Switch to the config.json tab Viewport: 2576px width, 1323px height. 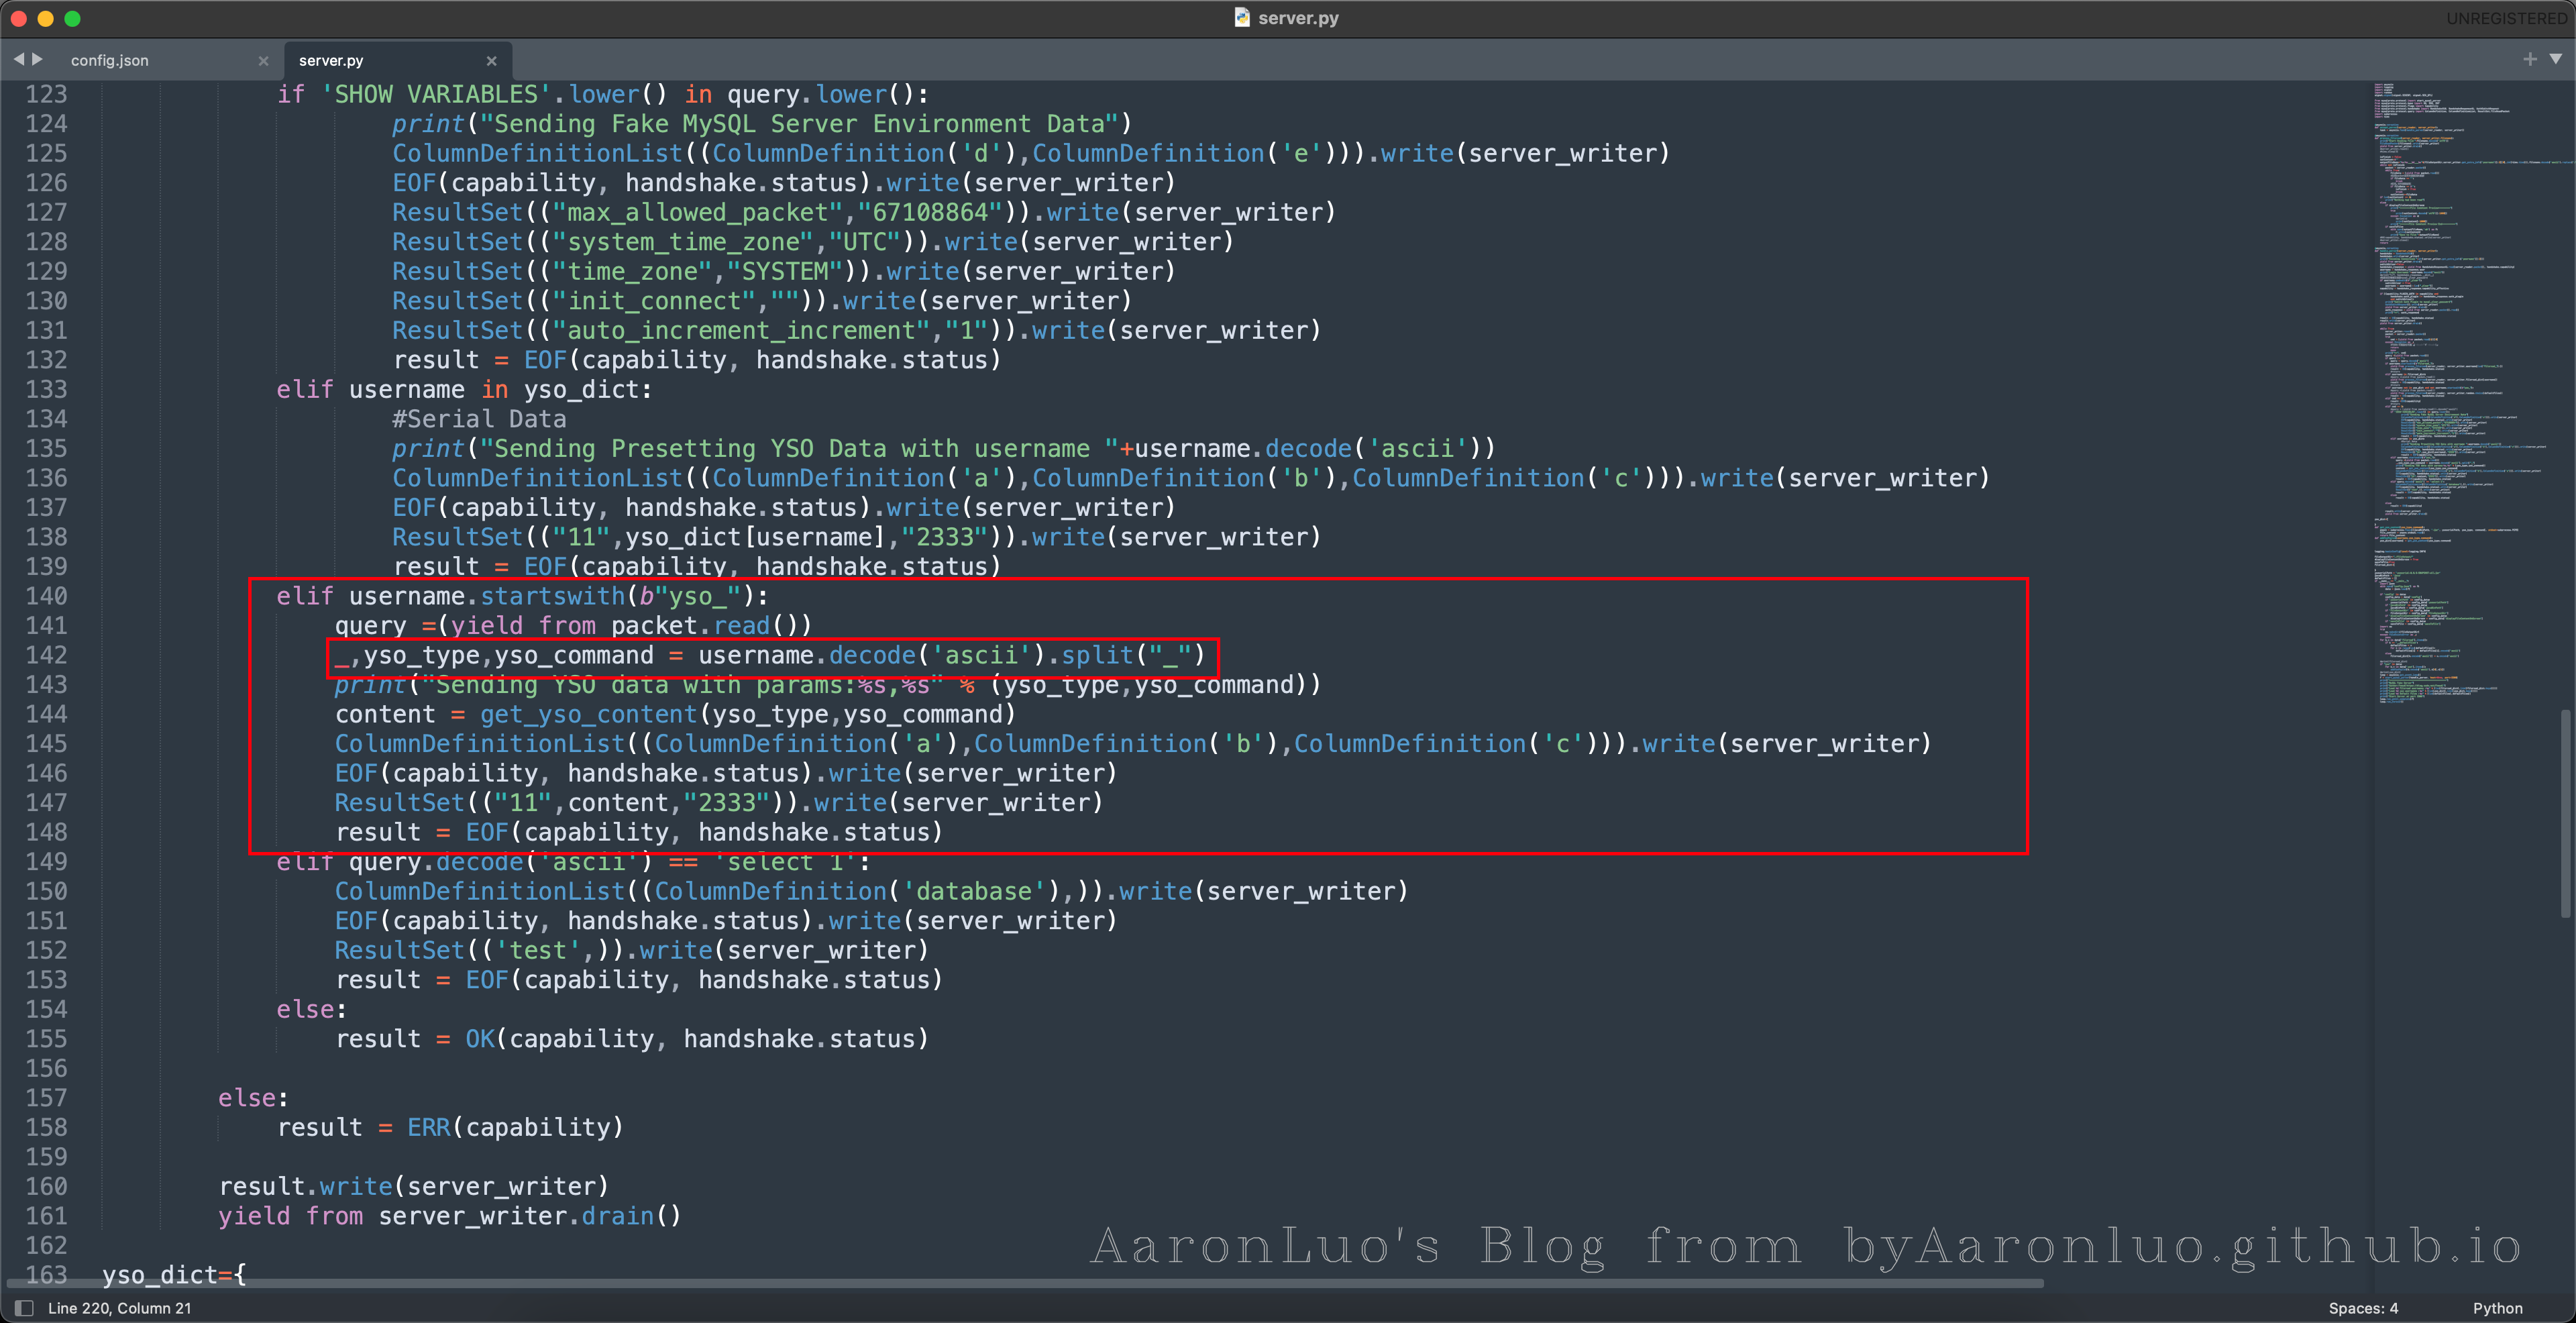point(110,61)
